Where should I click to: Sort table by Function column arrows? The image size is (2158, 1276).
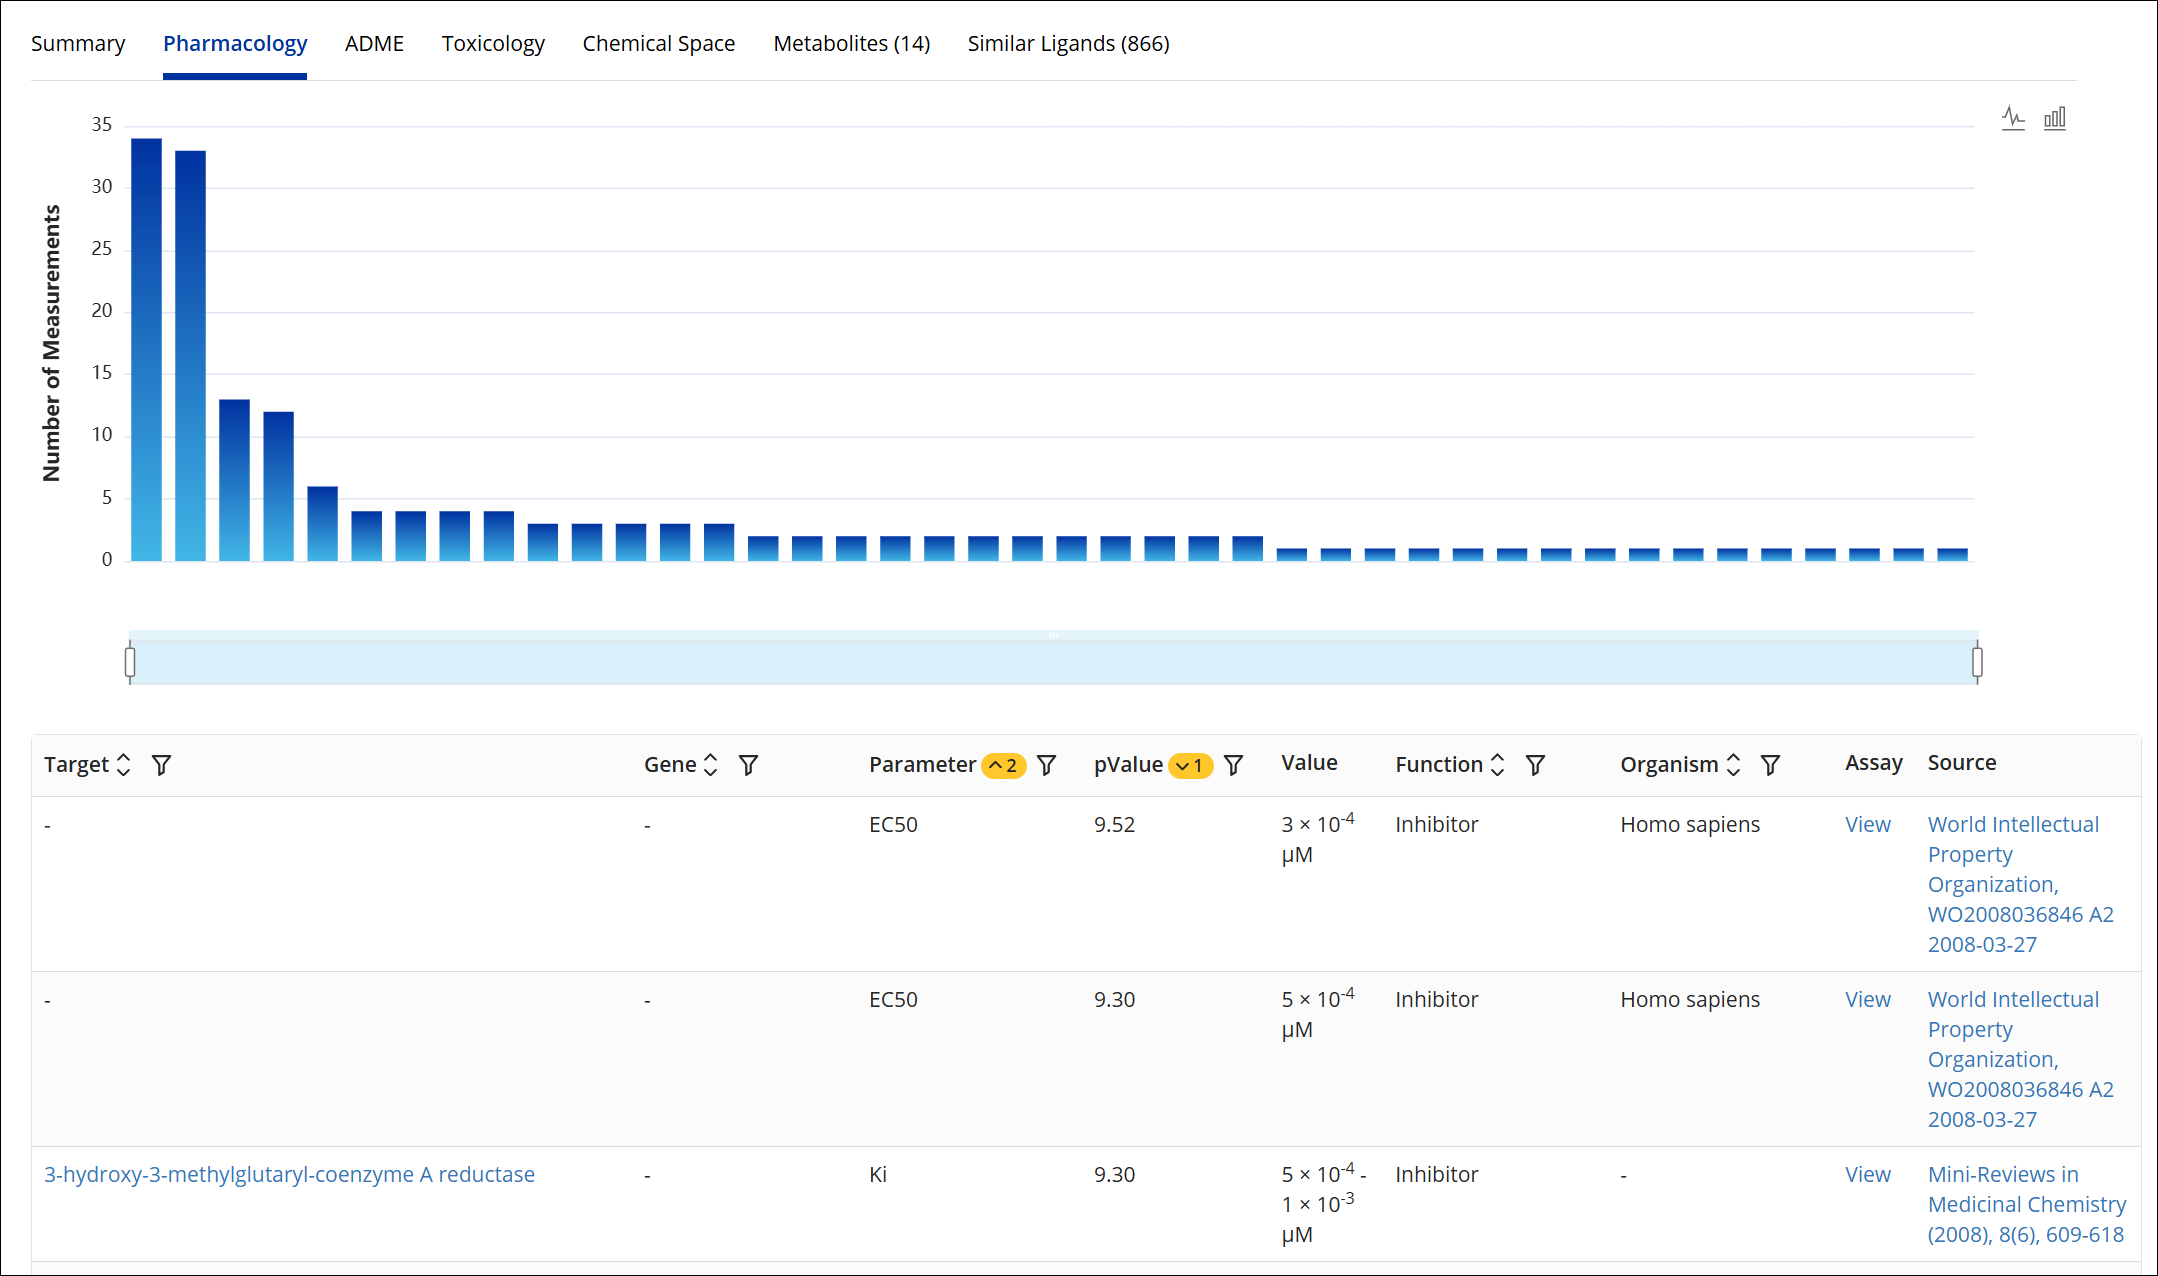pos(1497,765)
